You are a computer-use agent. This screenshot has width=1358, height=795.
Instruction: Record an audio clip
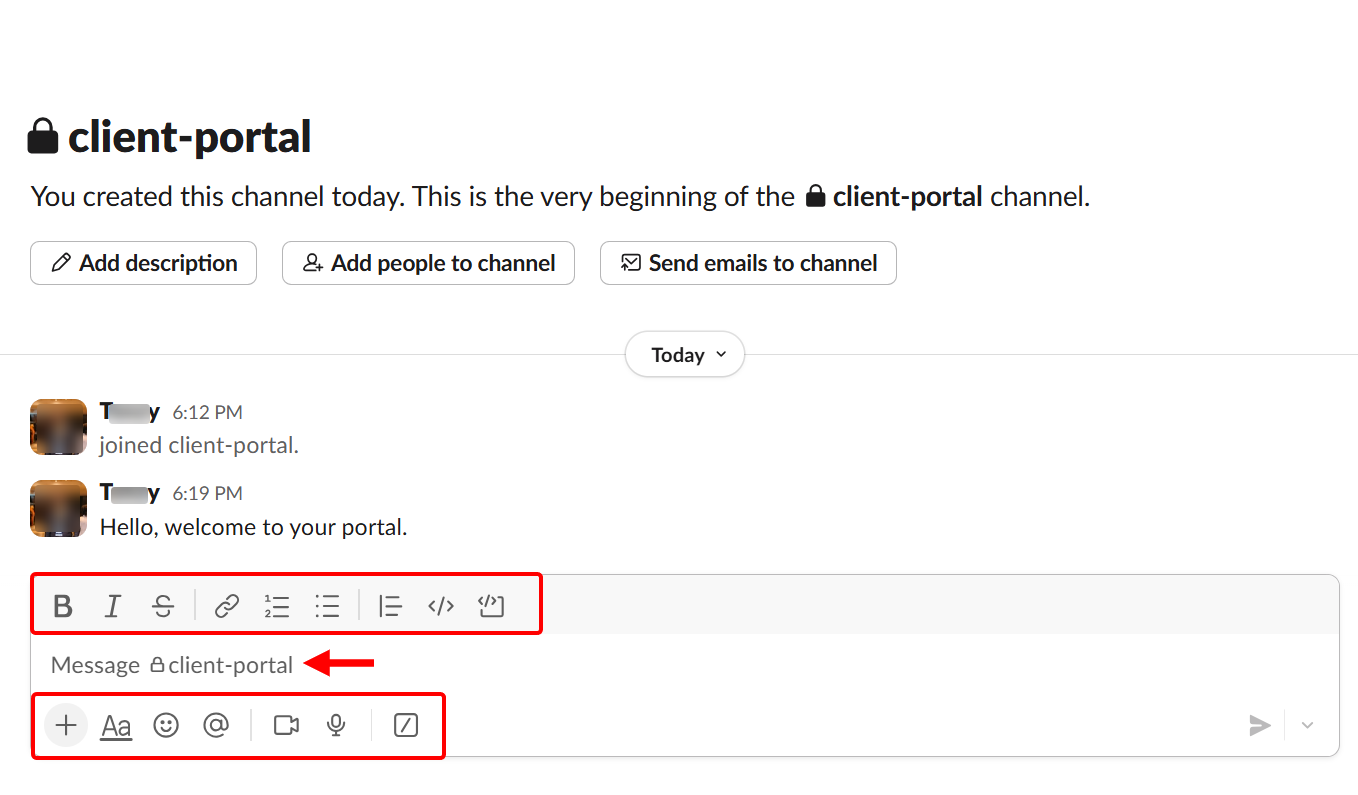coord(336,725)
